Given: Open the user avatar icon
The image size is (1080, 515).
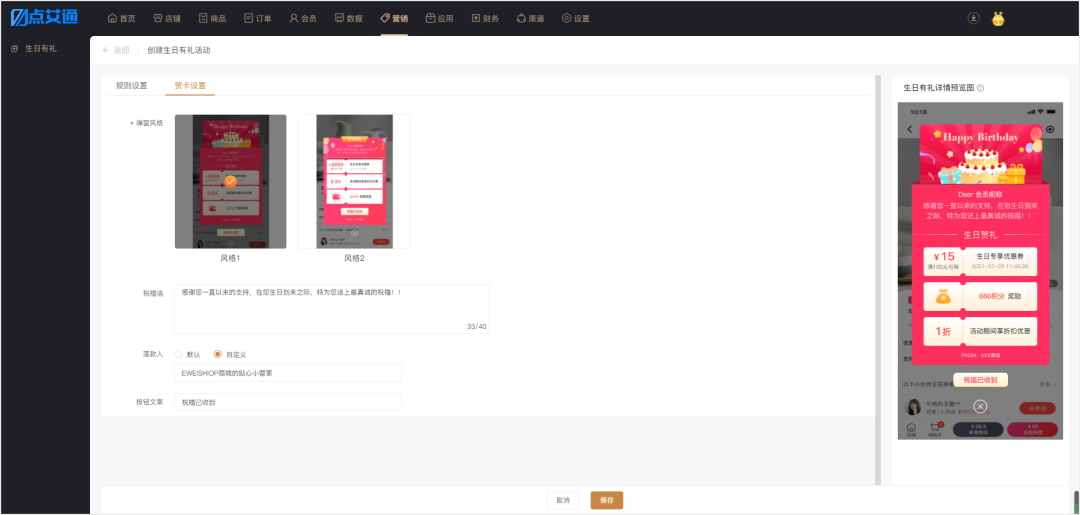Looking at the screenshot, I should 998,19.
